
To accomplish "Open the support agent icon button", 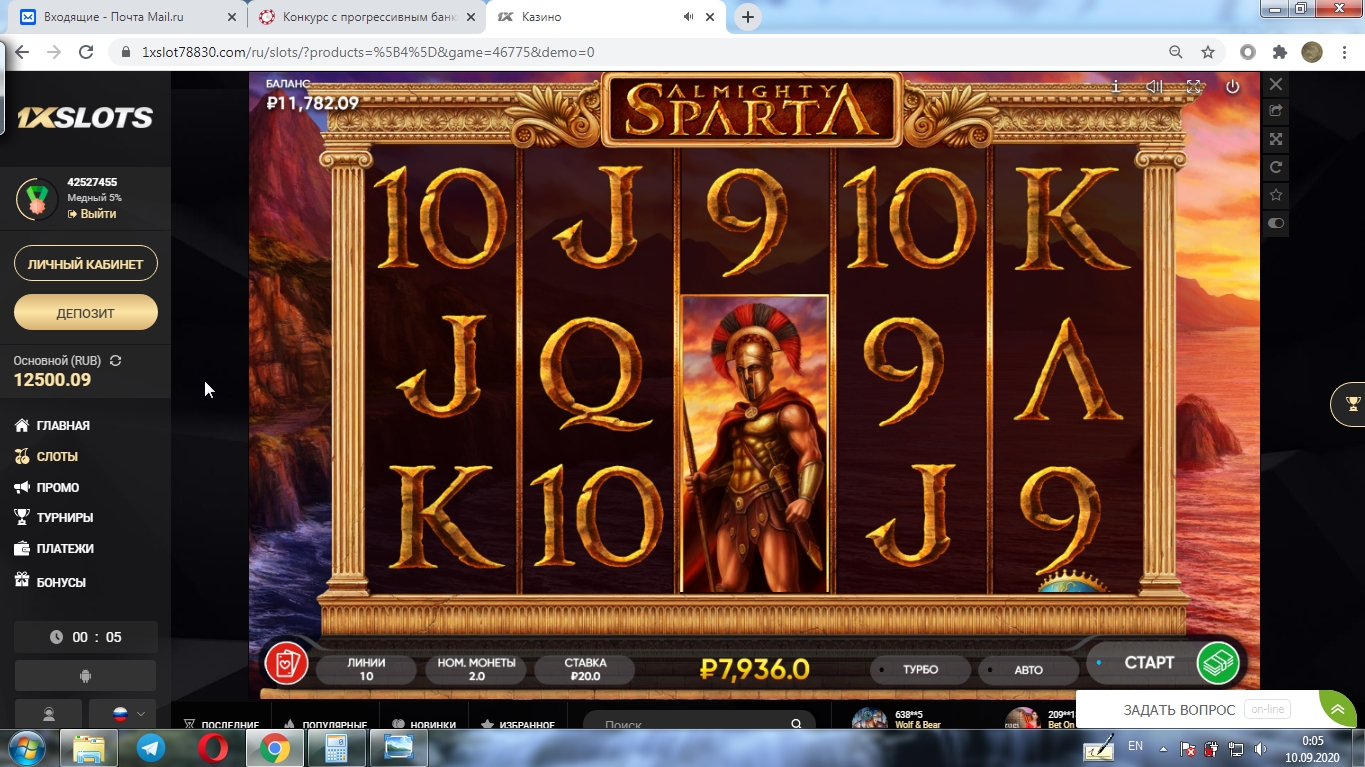I will 48,715.
